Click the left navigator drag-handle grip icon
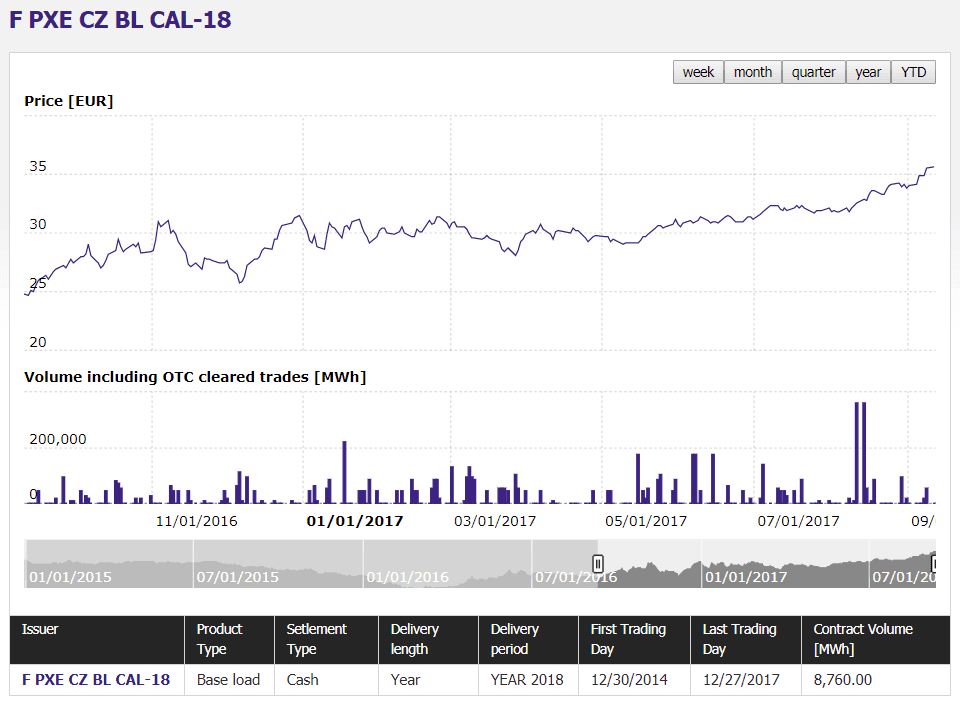The width and height of the screenshot is (960, 706). point(597,564)
